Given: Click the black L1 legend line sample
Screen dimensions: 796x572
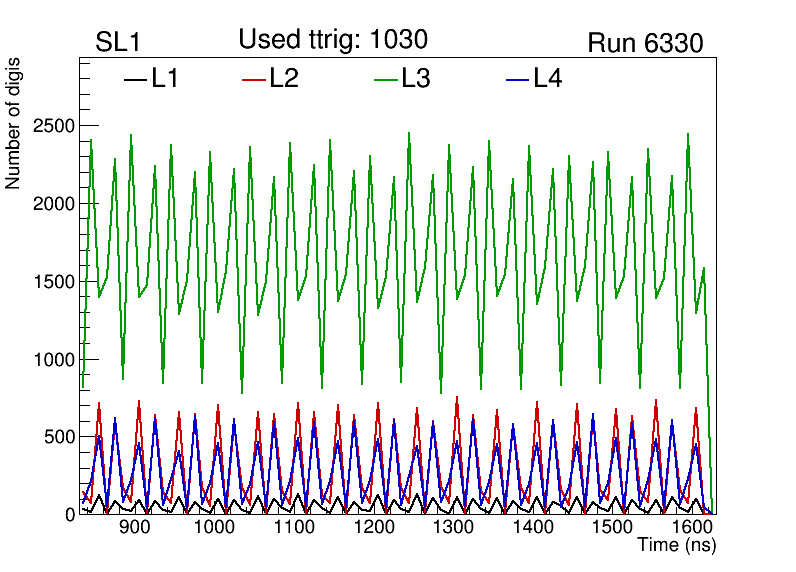Looking at the screenshot, I should (x=134, y=79).
